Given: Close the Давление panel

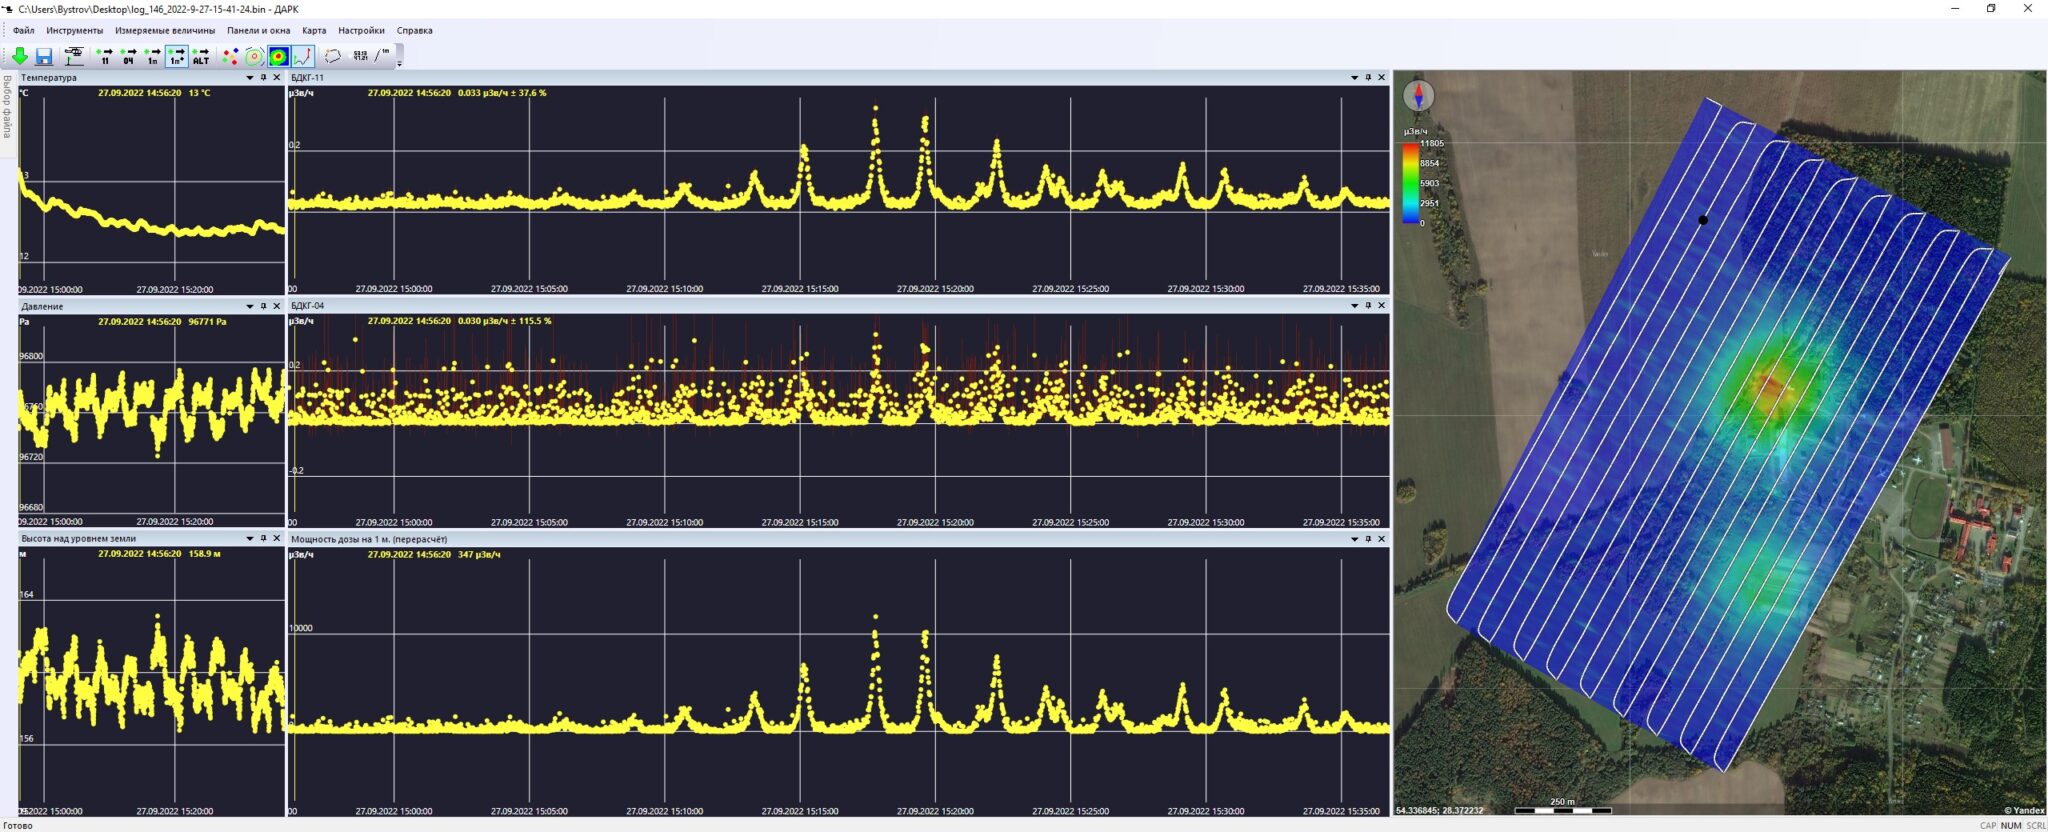Looking at the screenshot, I should click(277, 306).
